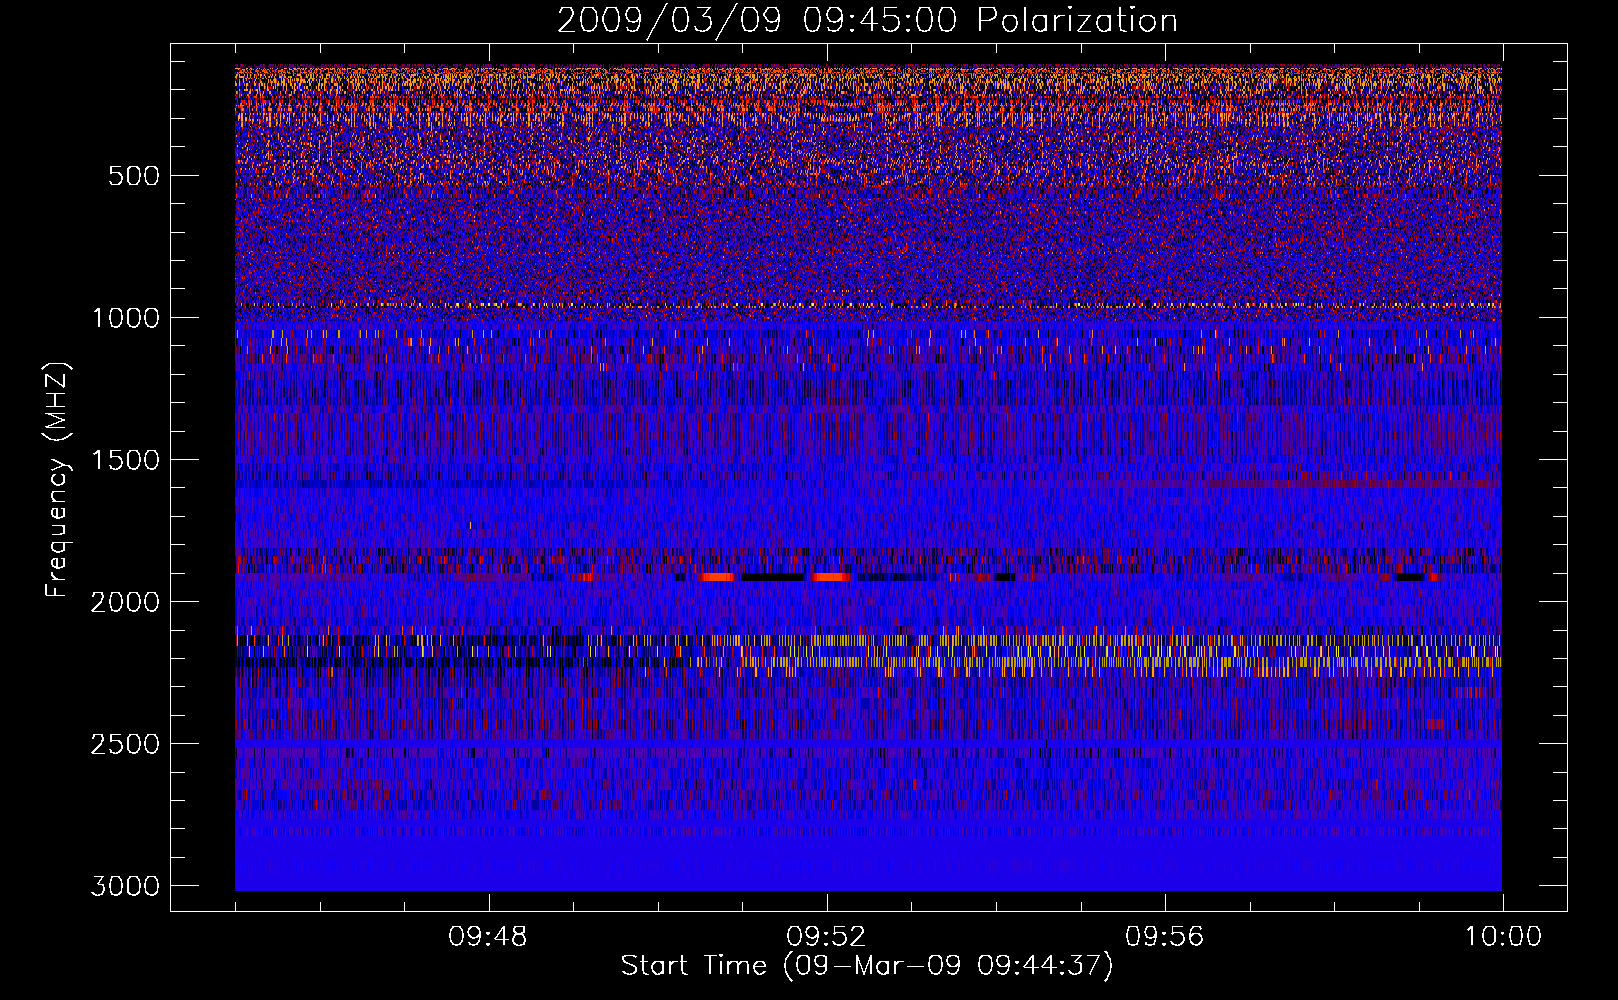Click the "Start Time (09-Mar-09 09:44:37)" label
The width and height of the screenshot is (1618, 1000).
[867, 966]
